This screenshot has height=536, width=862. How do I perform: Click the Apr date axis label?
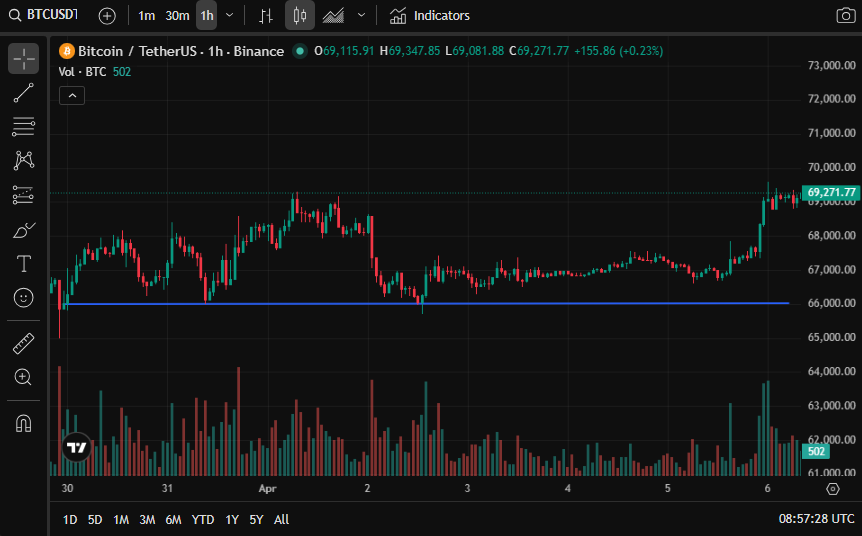pyautogui.click(x=267, y=488)
